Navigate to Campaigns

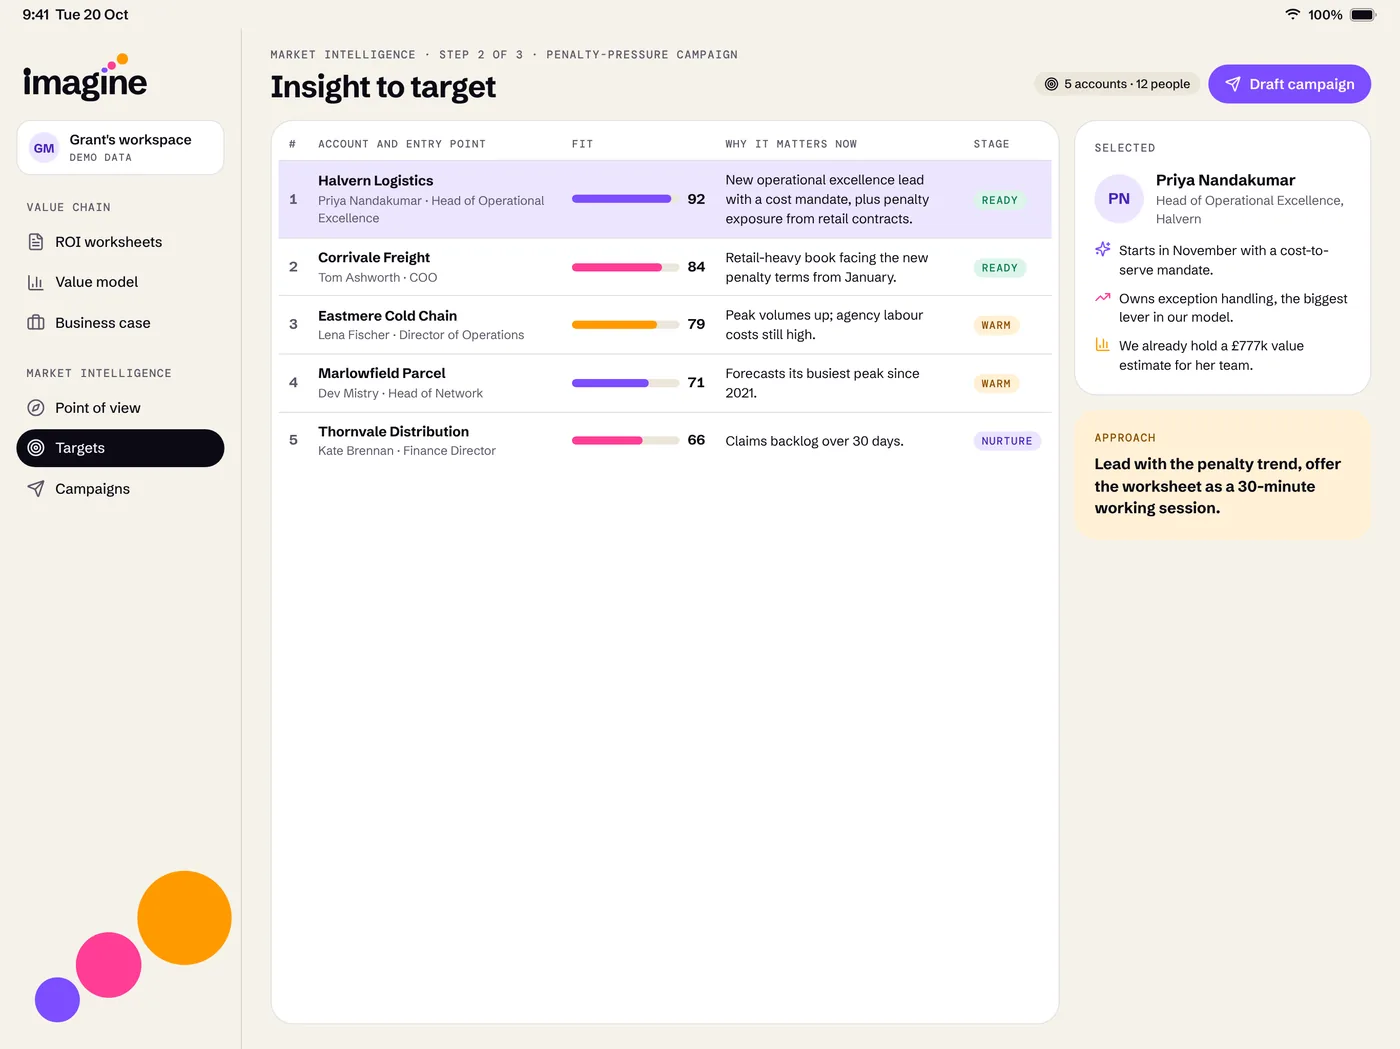click(x=120, y=489)
